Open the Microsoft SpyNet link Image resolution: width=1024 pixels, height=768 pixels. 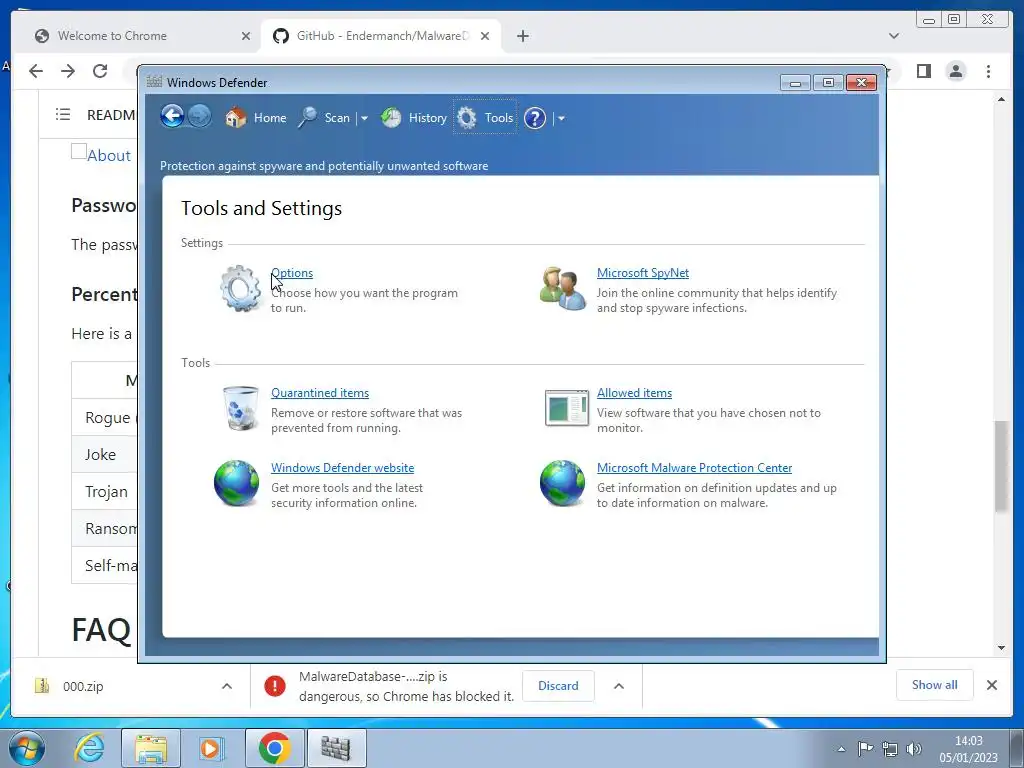pos(643,273)
